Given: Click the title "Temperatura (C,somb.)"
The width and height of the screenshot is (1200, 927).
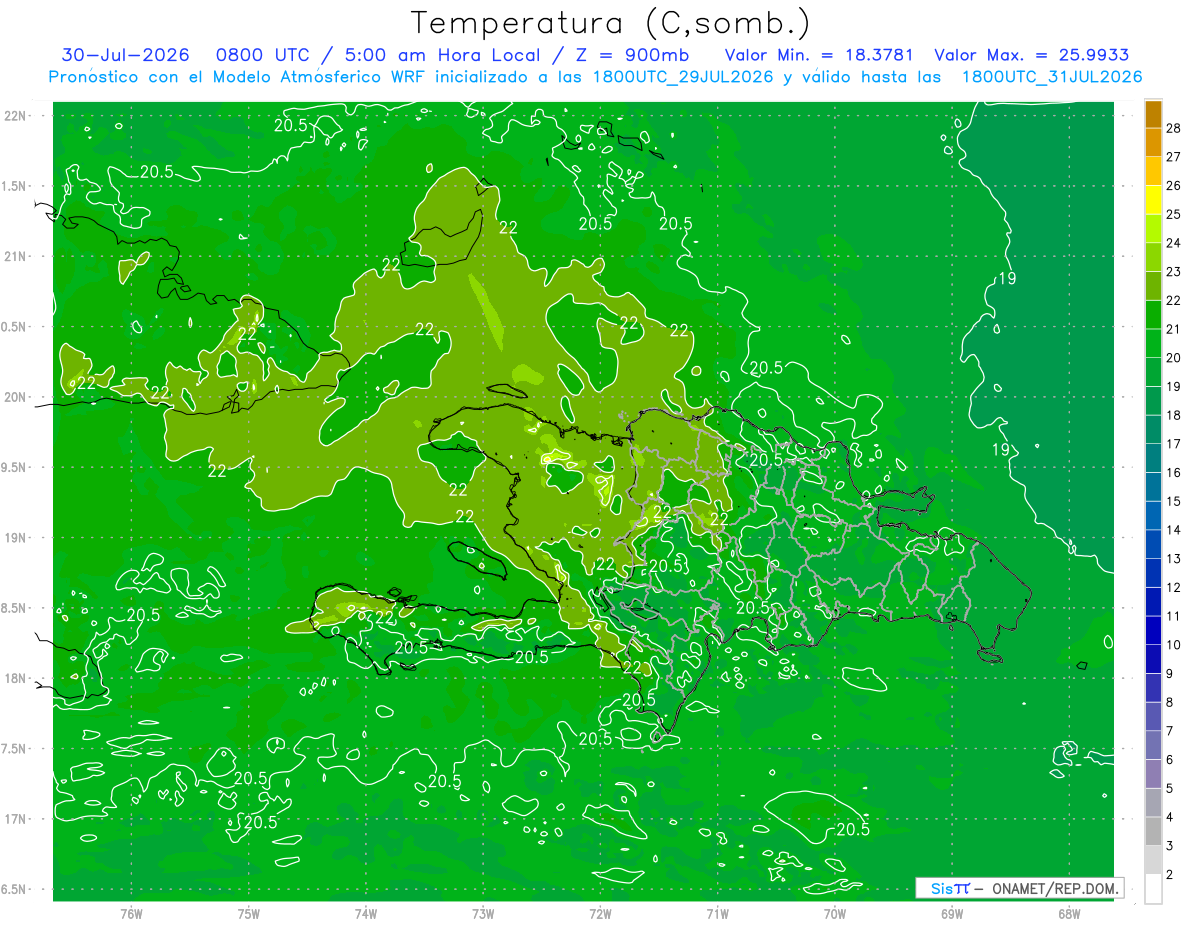Looking at the screenshot, I should [x=610, y=24].
